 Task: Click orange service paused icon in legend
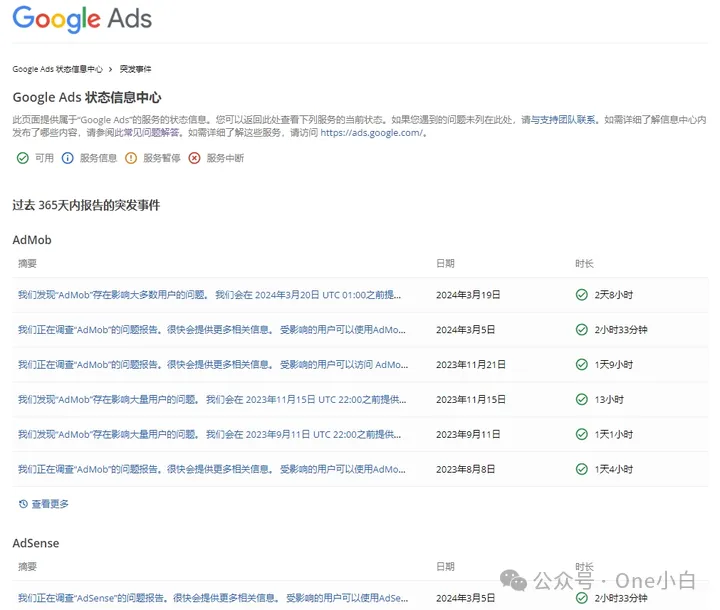point(131,158)
